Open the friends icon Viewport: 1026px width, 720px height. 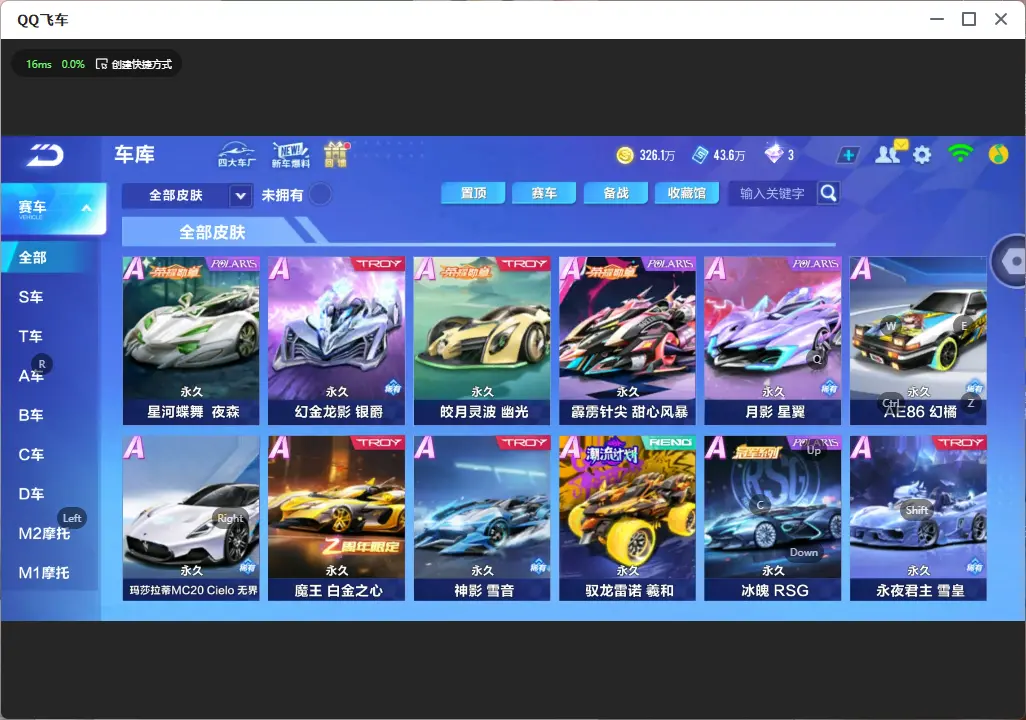889,154
